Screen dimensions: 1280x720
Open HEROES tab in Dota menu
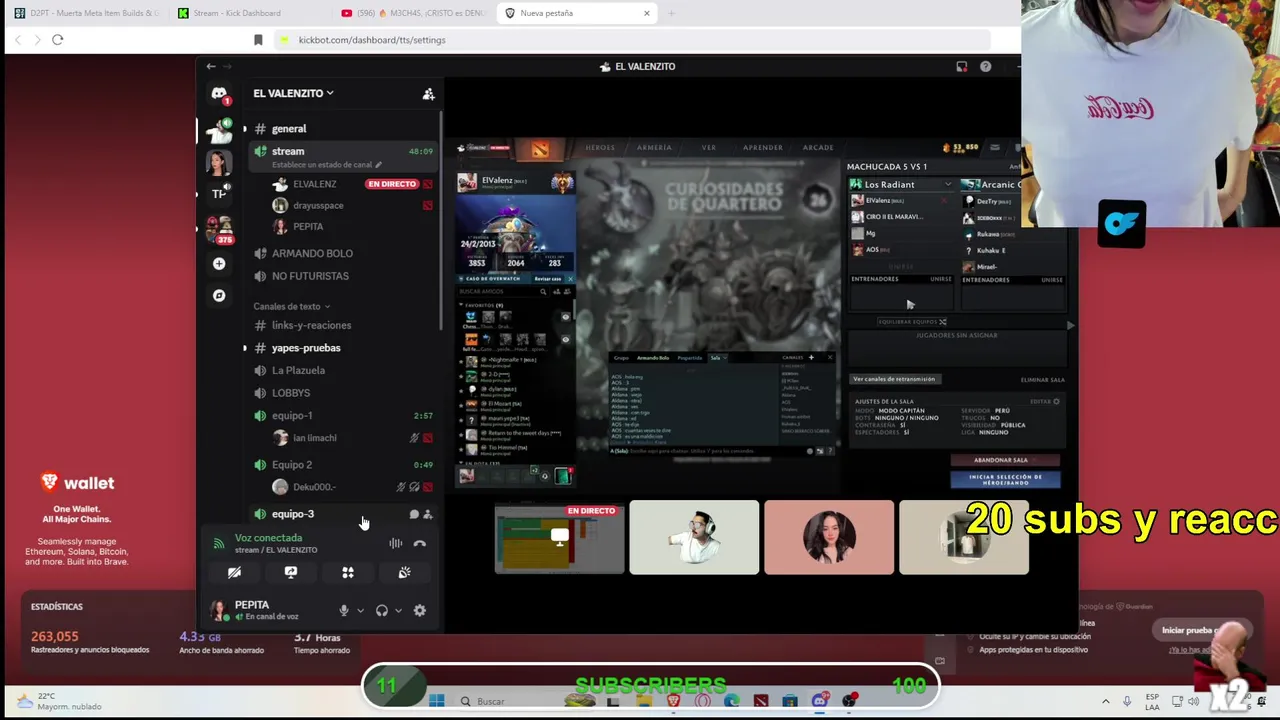pos(600,148)
